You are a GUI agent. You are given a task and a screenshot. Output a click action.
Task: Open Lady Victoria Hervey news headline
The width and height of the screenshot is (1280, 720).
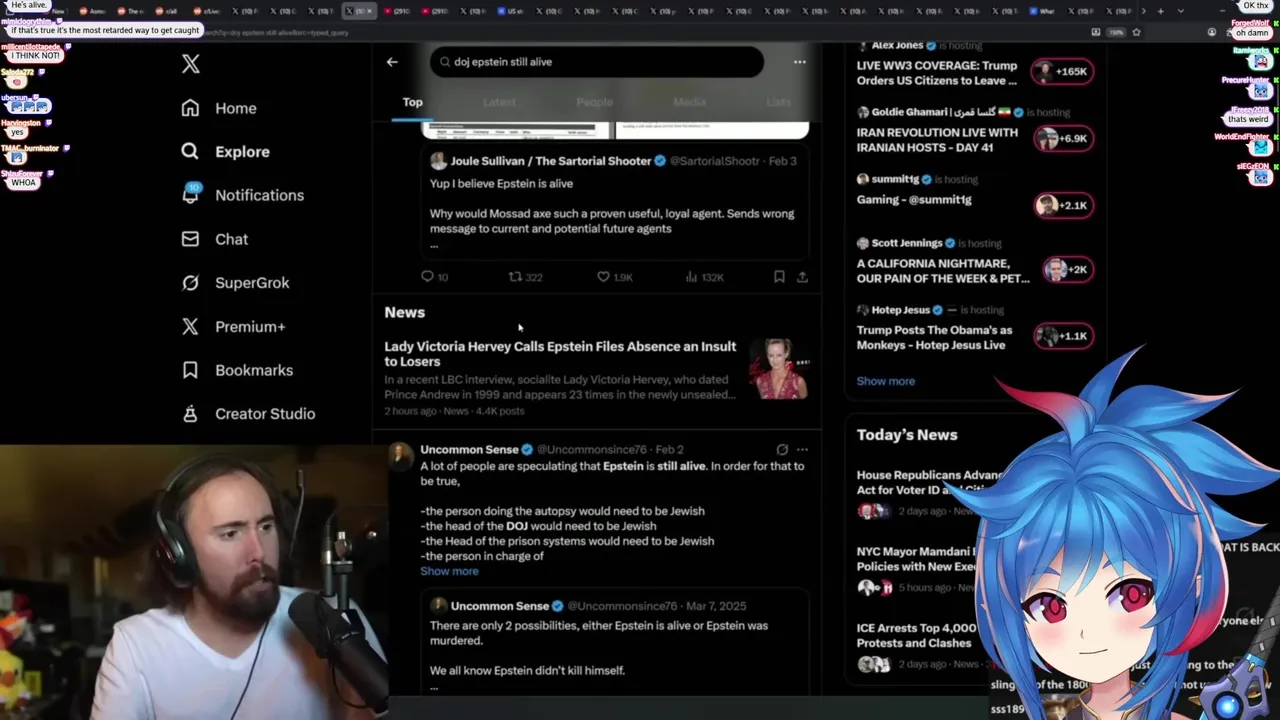coord(560,354)
